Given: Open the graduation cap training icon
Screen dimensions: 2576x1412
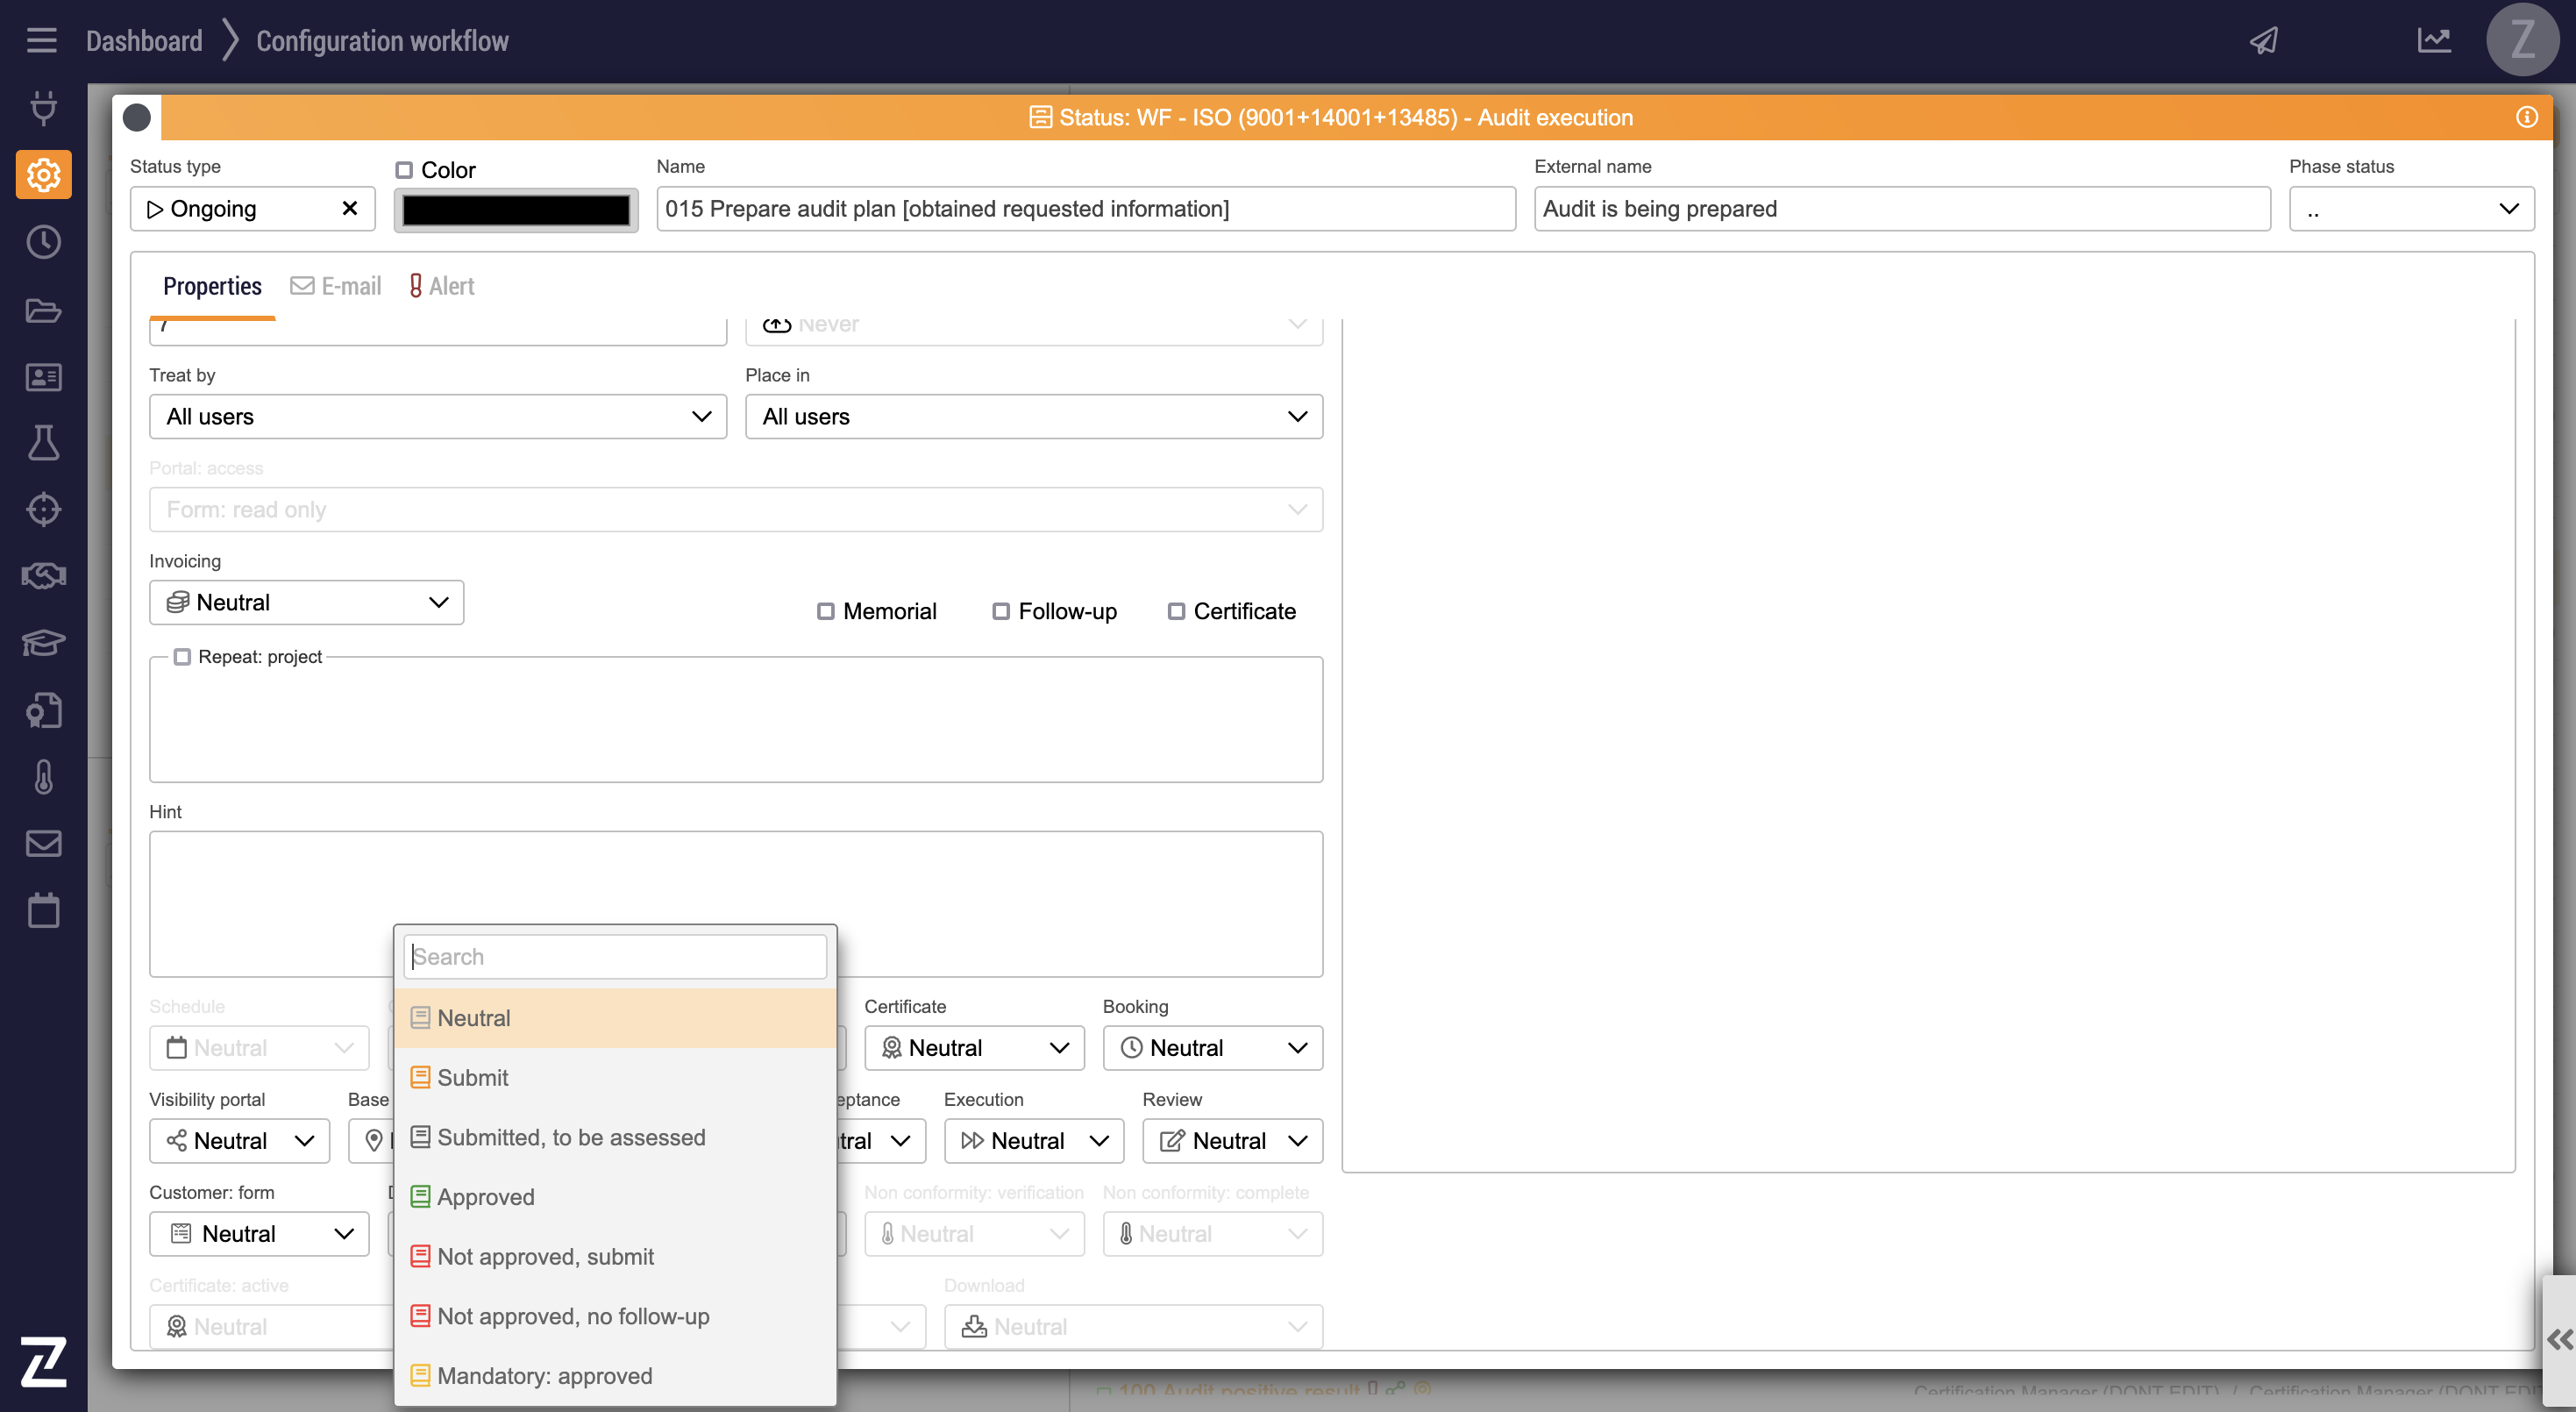Looking at the screenshot, I should tap(43, 642).
